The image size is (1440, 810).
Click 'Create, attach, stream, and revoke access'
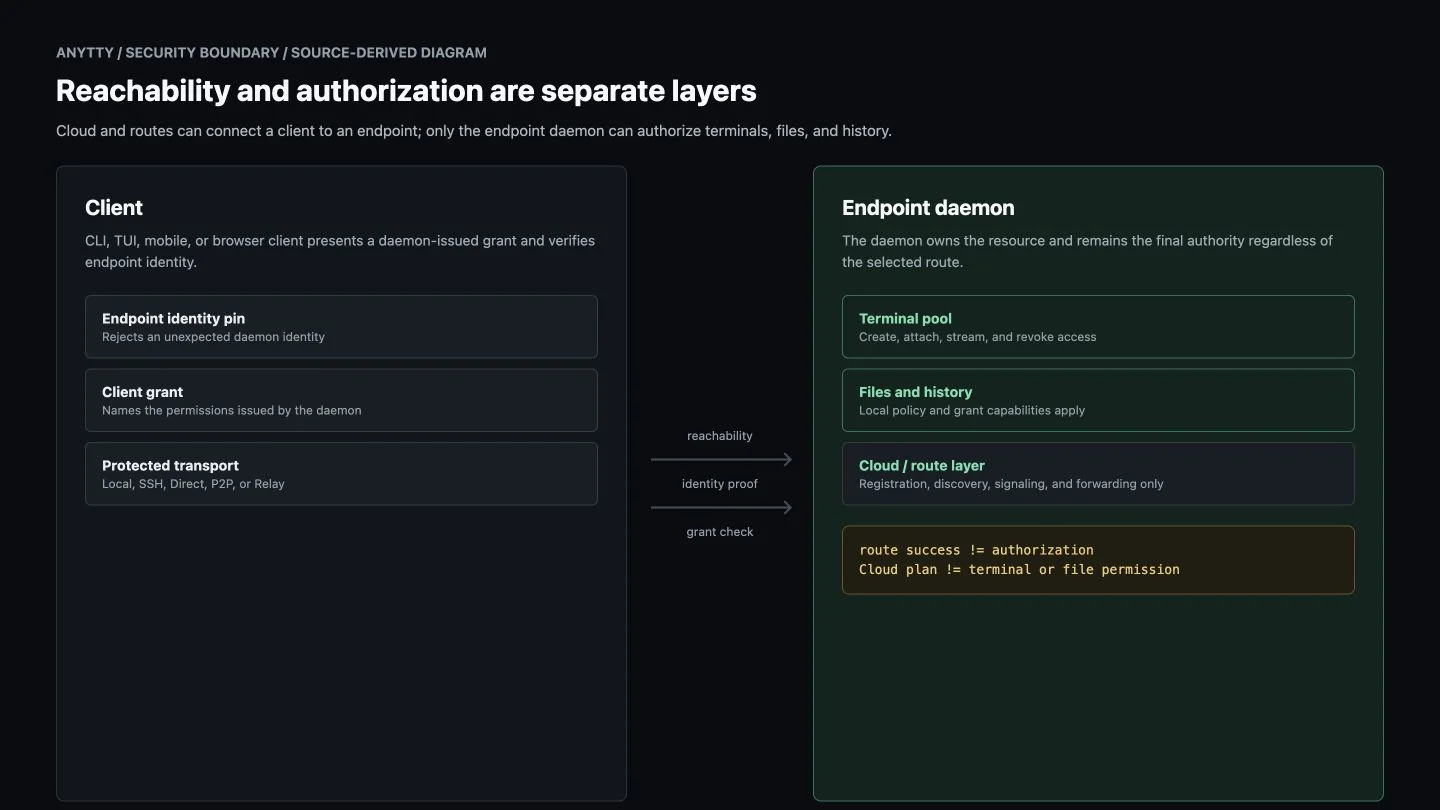(x=977, y=337)
